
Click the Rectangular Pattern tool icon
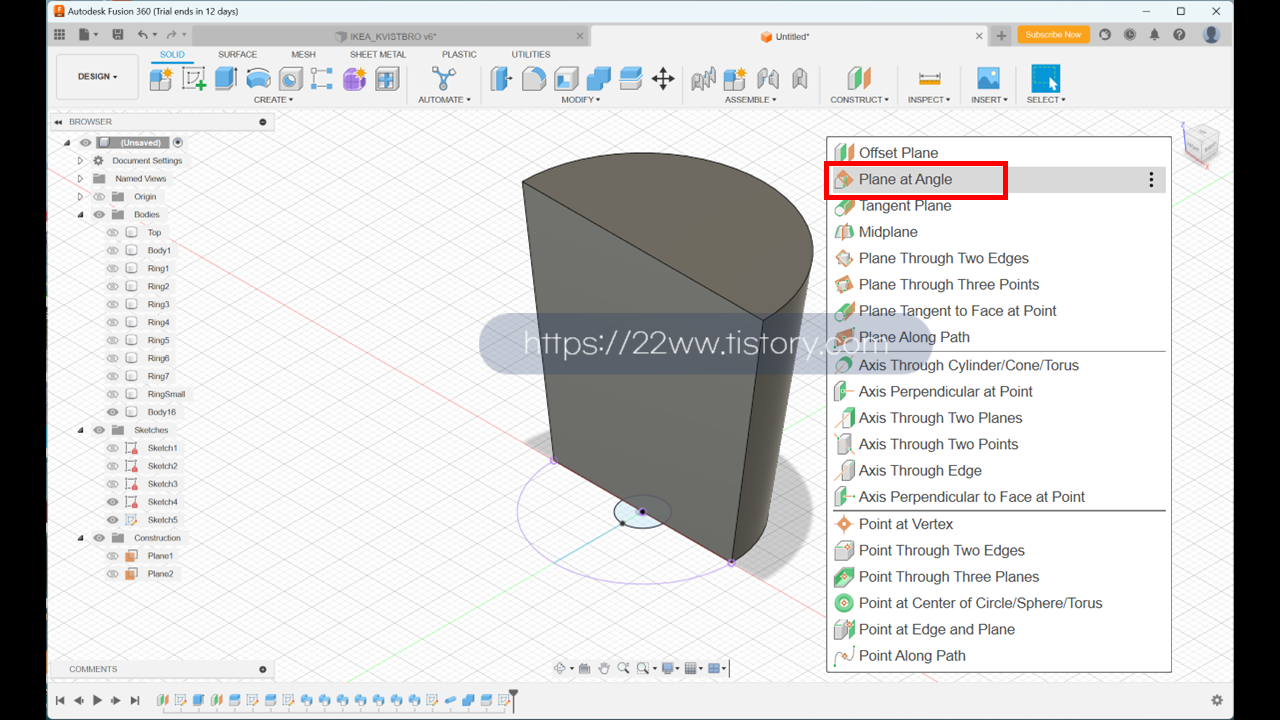point(322,78)
